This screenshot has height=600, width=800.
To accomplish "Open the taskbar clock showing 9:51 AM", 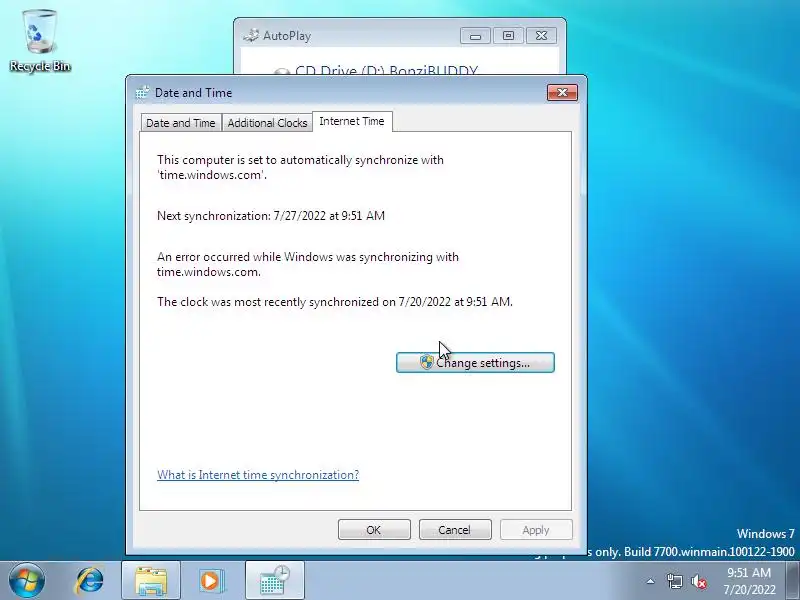I will pos(748,581).
